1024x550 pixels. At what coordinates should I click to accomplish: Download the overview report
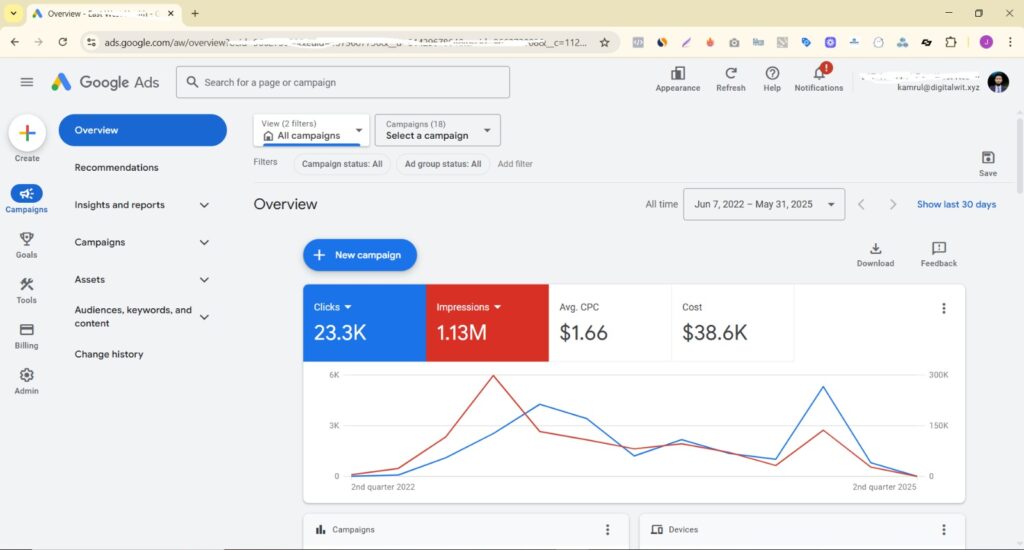click(x=876, y=255)
